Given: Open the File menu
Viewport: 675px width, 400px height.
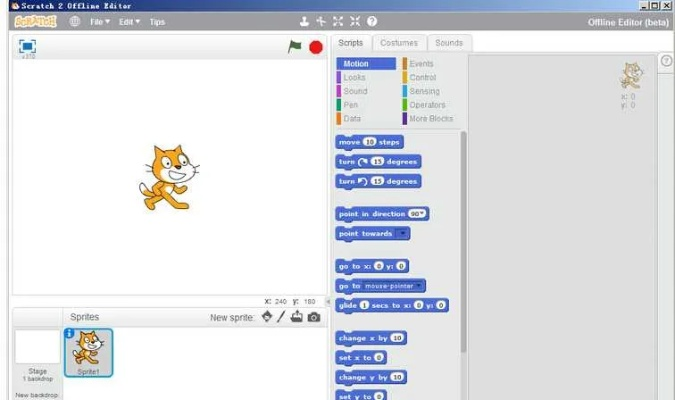Looking at the screenshot, I should point(100,21).
